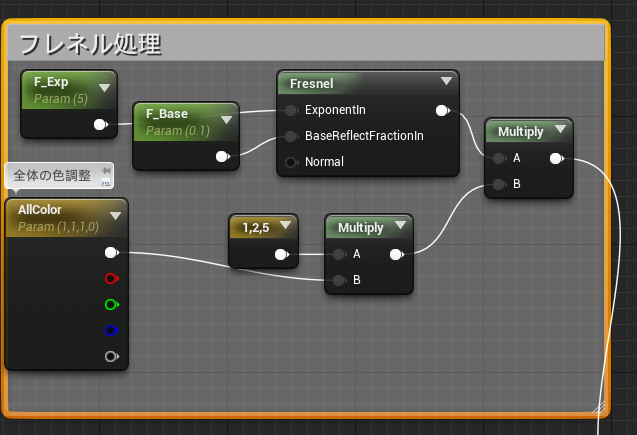
Task: Collapse the Multiply node fed by Fresnel
Action: [560, 129]
